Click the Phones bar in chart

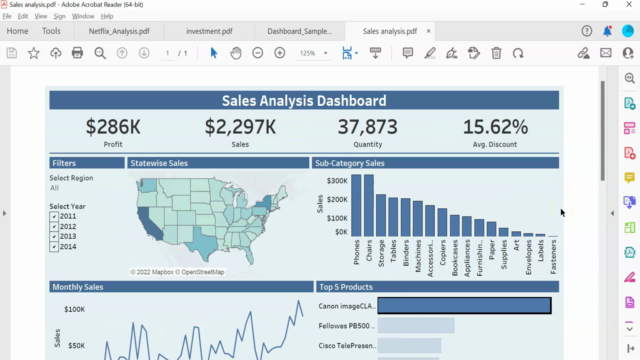pyautogui.click(x=356, y=205)
